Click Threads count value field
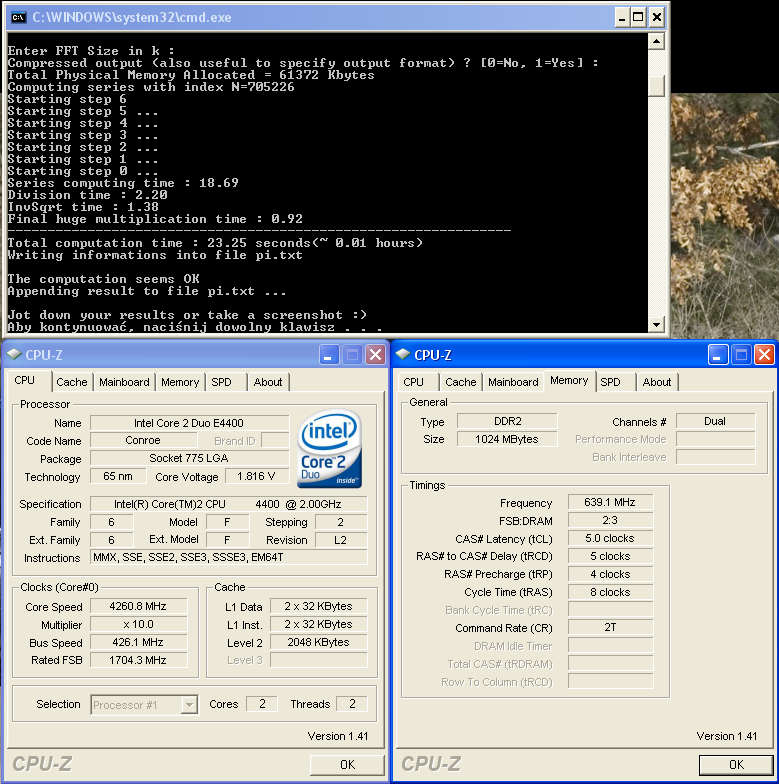The width and height of the screenshot is (779, 784). [352, 704]
